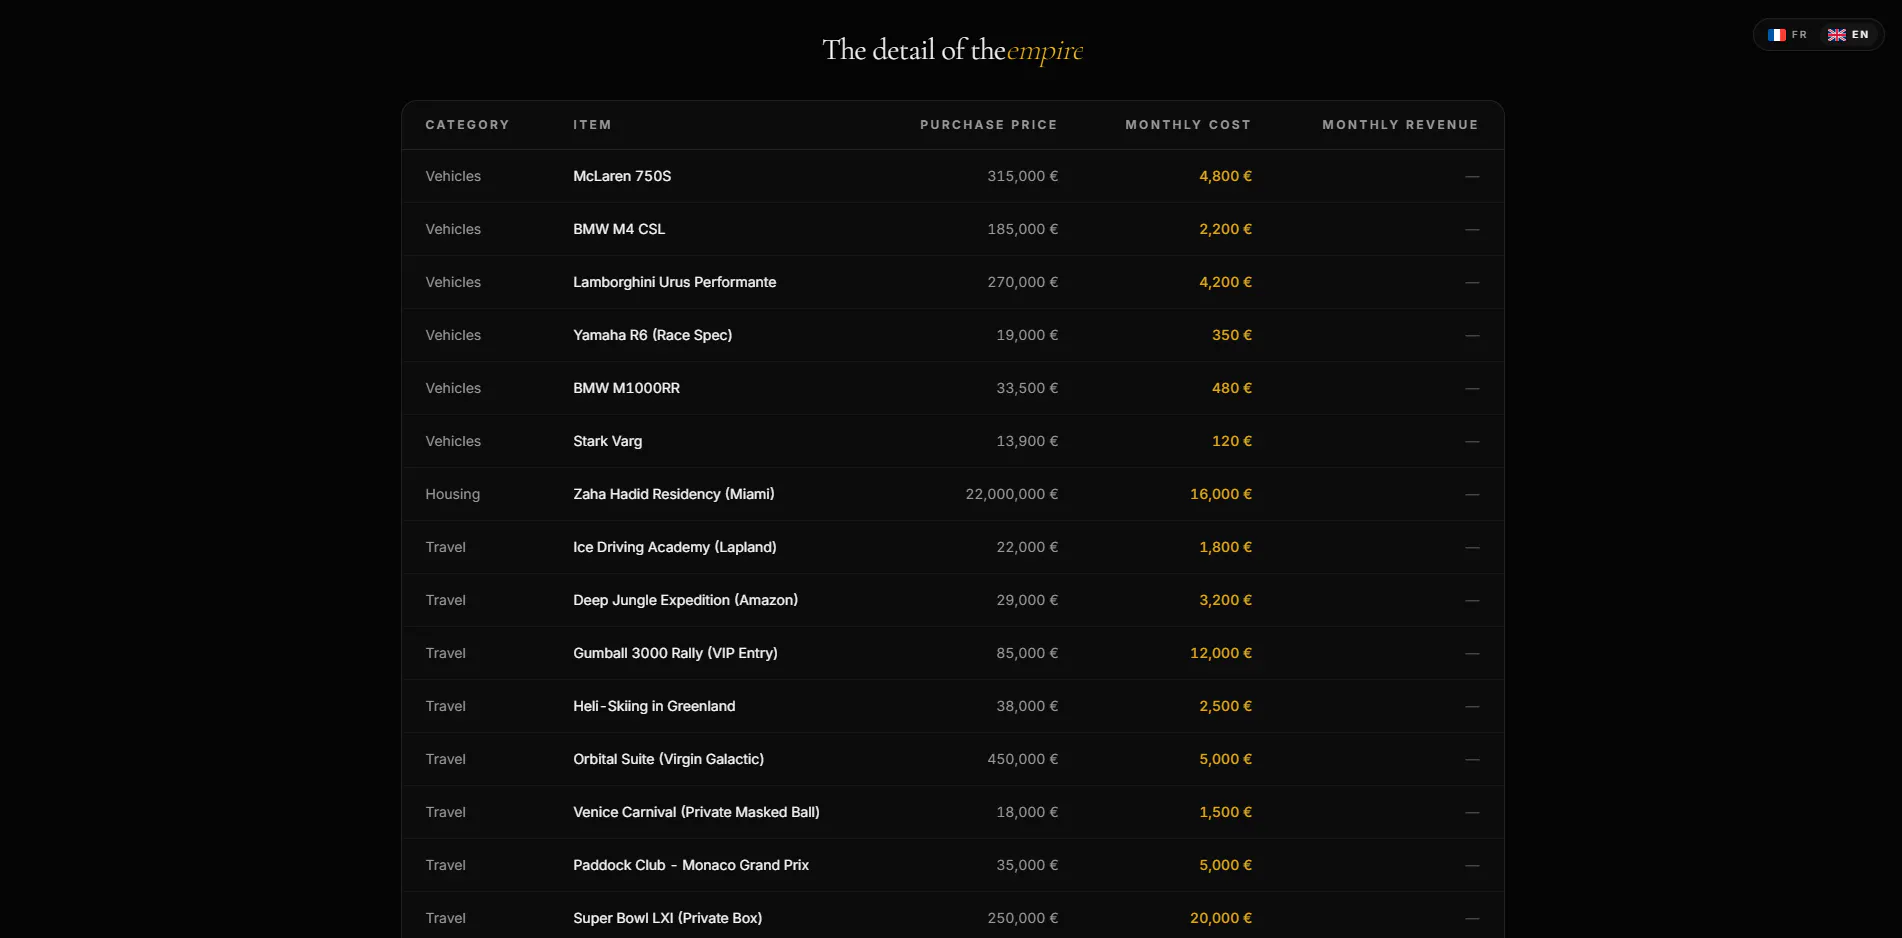Click the 33,500 € purchase price

[x=1027, y=388]
